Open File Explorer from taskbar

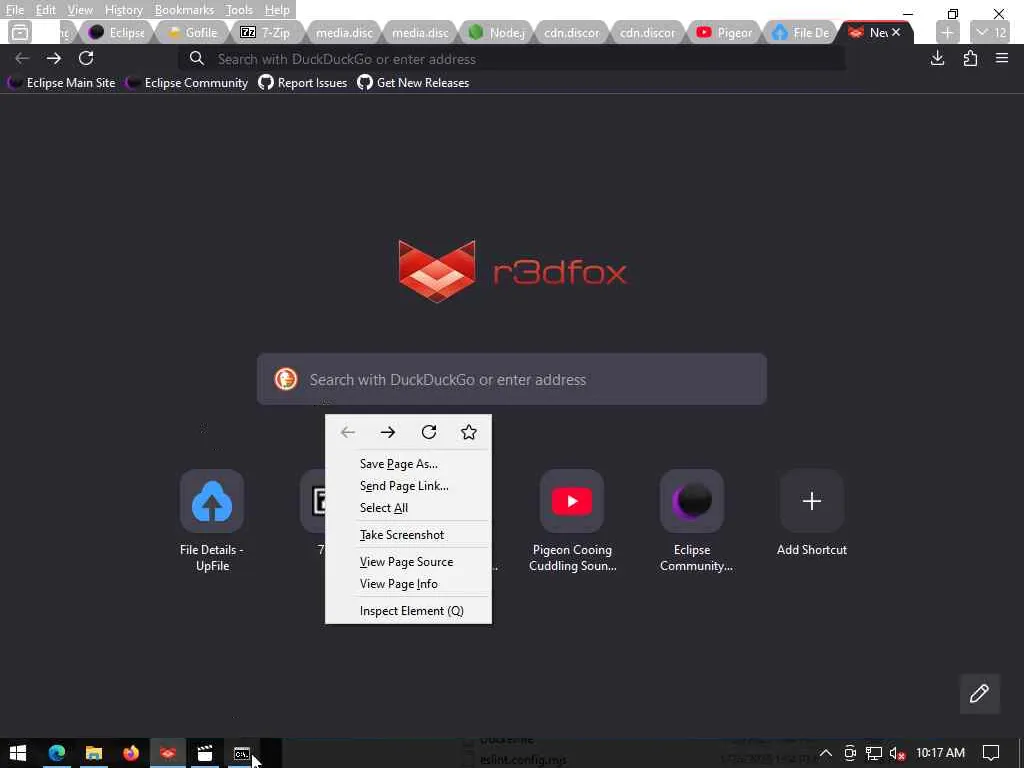point(94,753)
